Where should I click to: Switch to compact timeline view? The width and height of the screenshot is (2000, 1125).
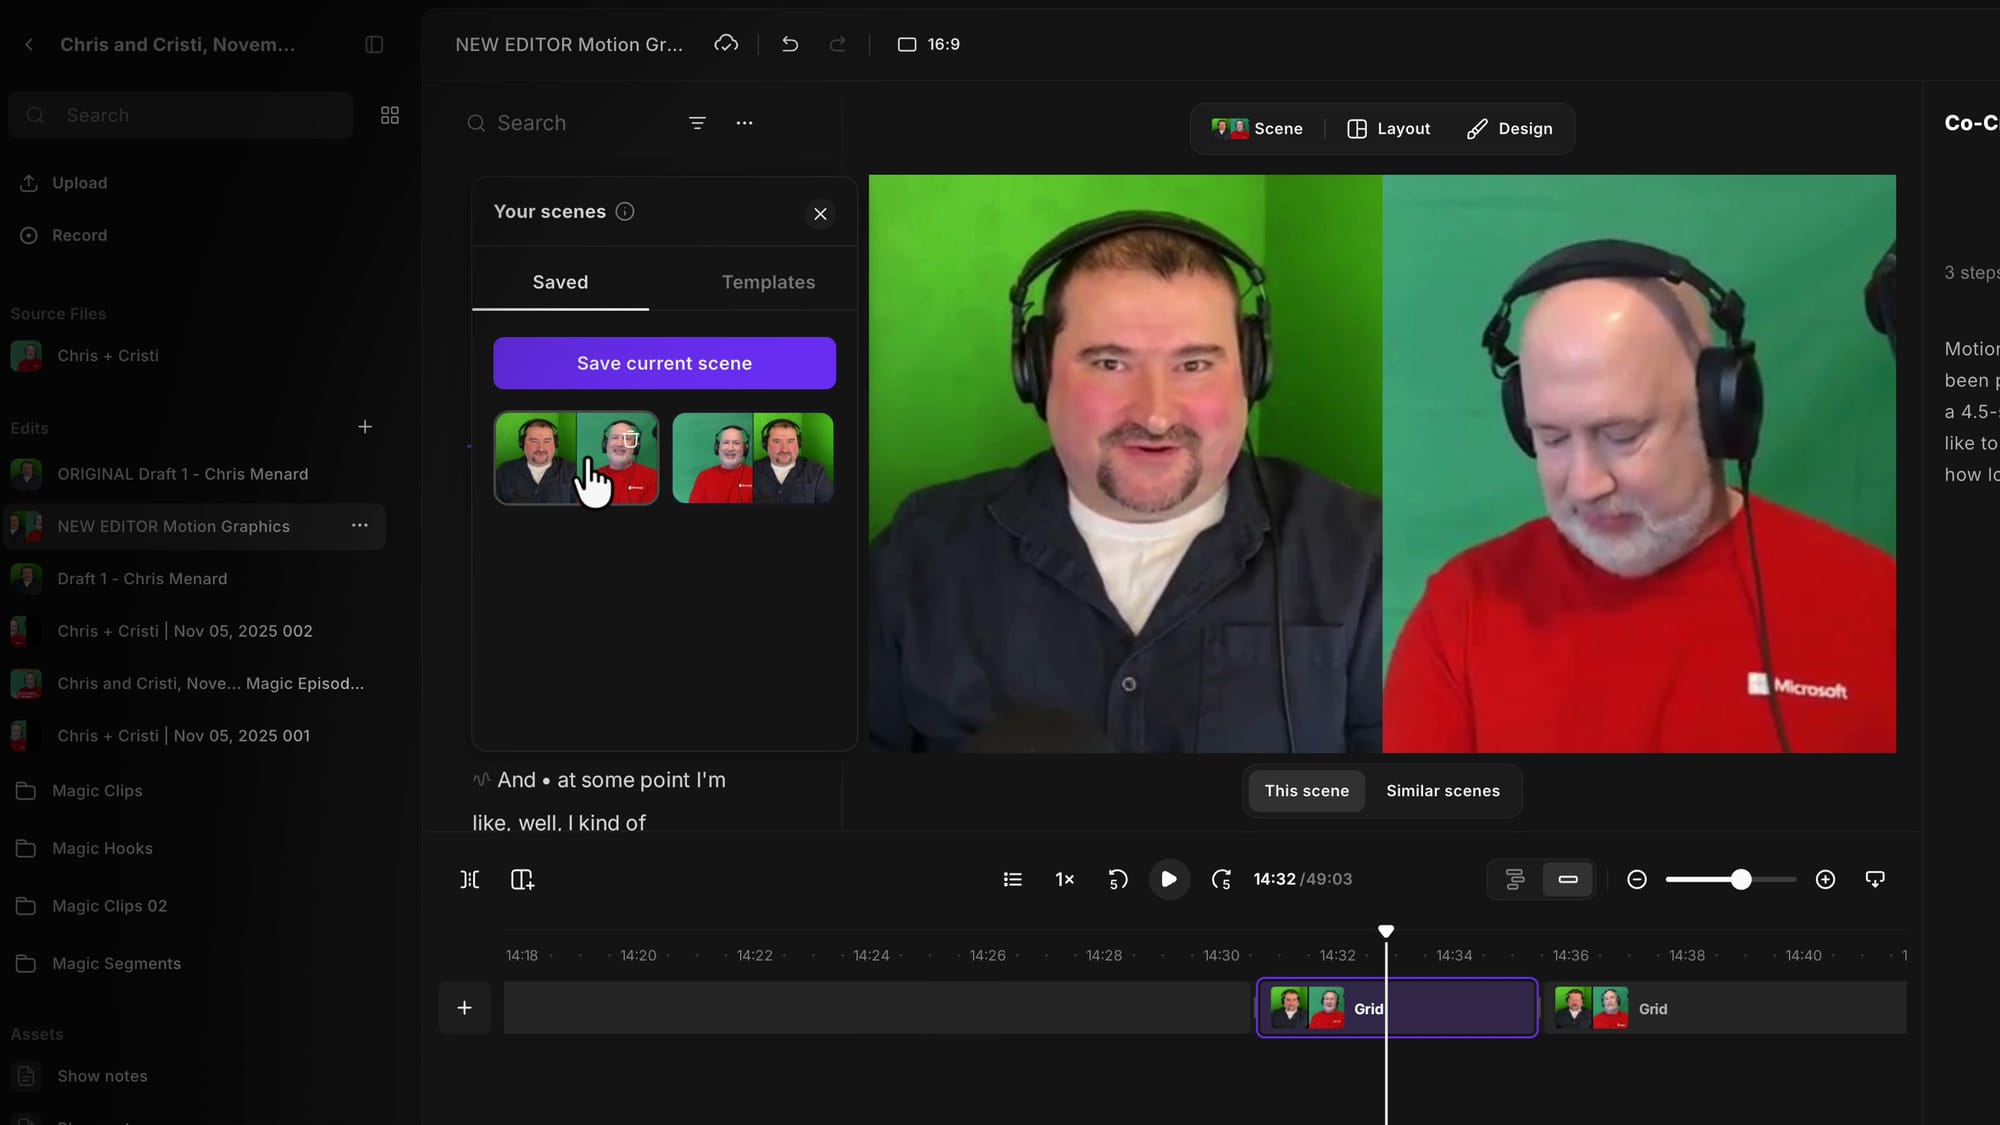(1568, 879)
